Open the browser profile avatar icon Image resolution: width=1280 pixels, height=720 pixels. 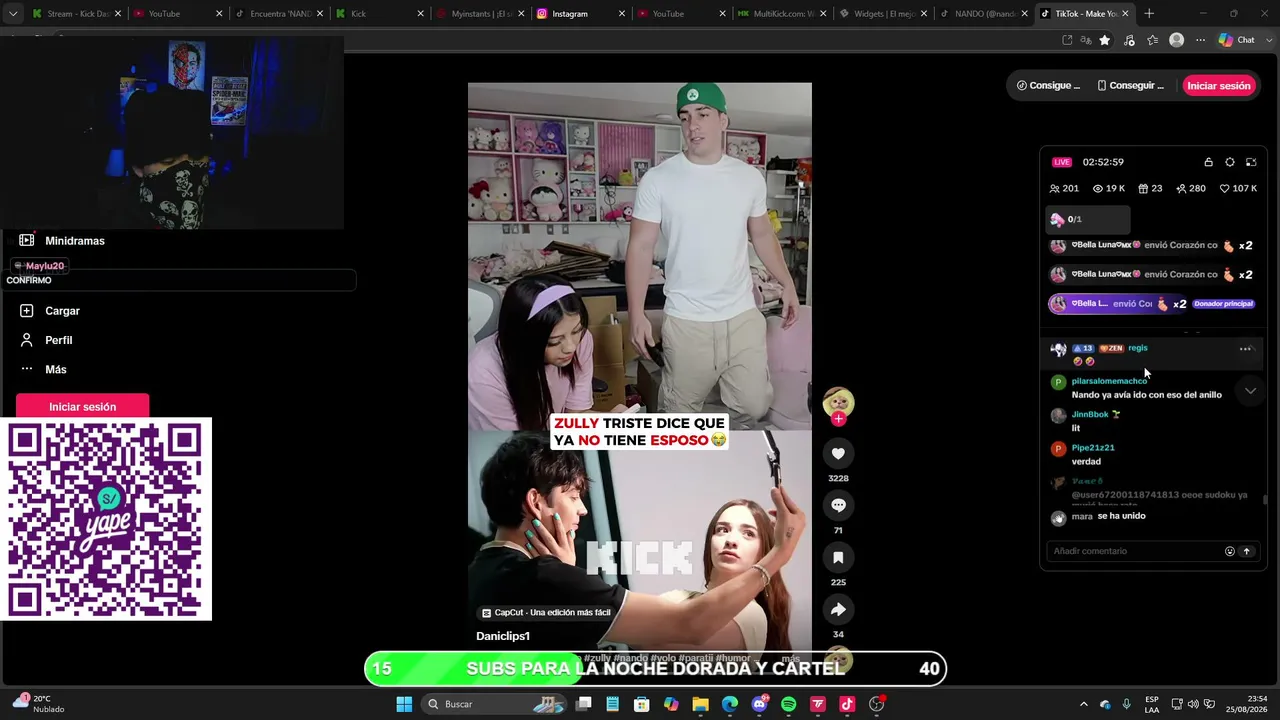[x=1177, y=40]
